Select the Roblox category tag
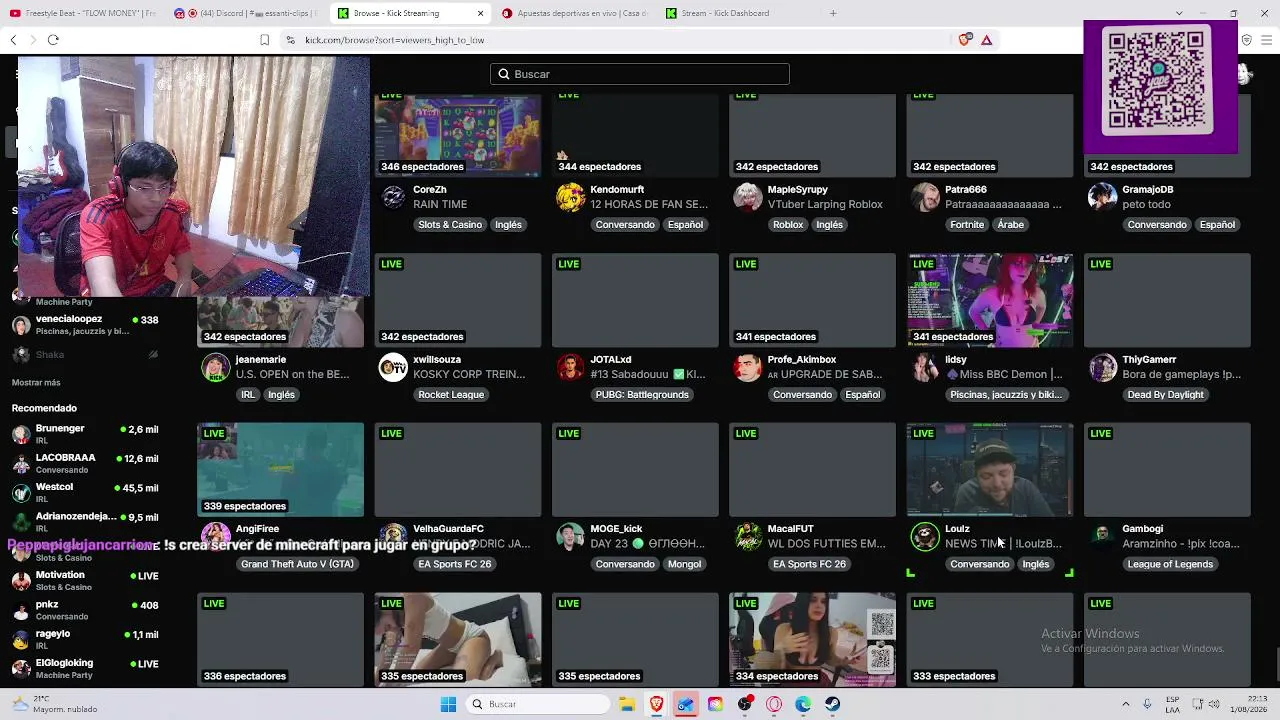The width and height of the screenshot is (1280, 720). coord(788,225)
